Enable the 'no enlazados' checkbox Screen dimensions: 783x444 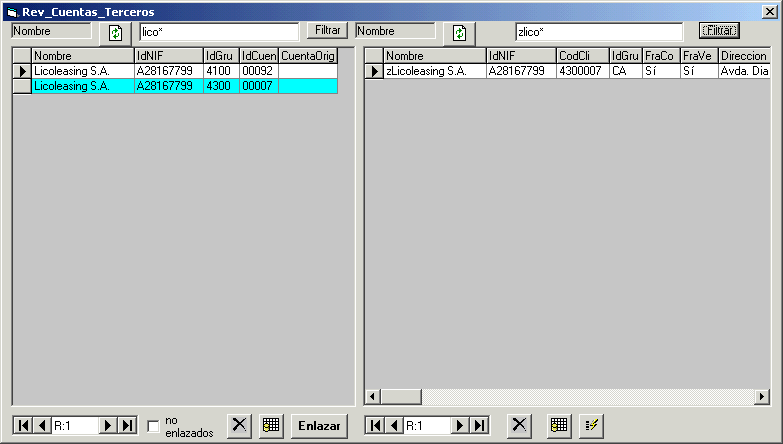(153, 426)
